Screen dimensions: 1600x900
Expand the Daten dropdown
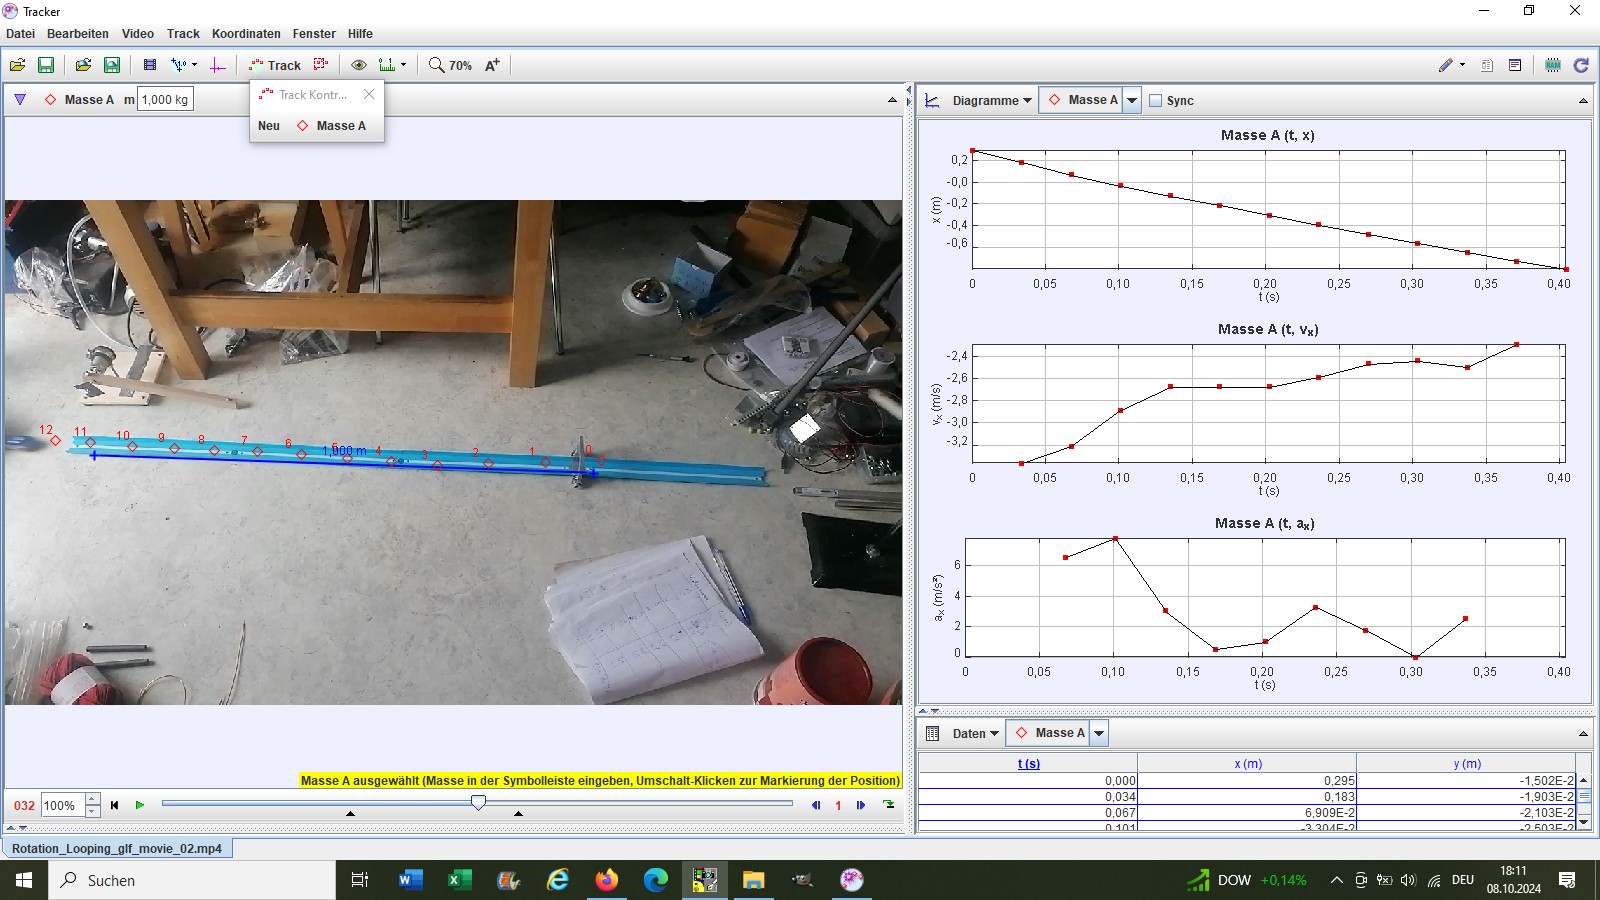[x=975, y=734]
